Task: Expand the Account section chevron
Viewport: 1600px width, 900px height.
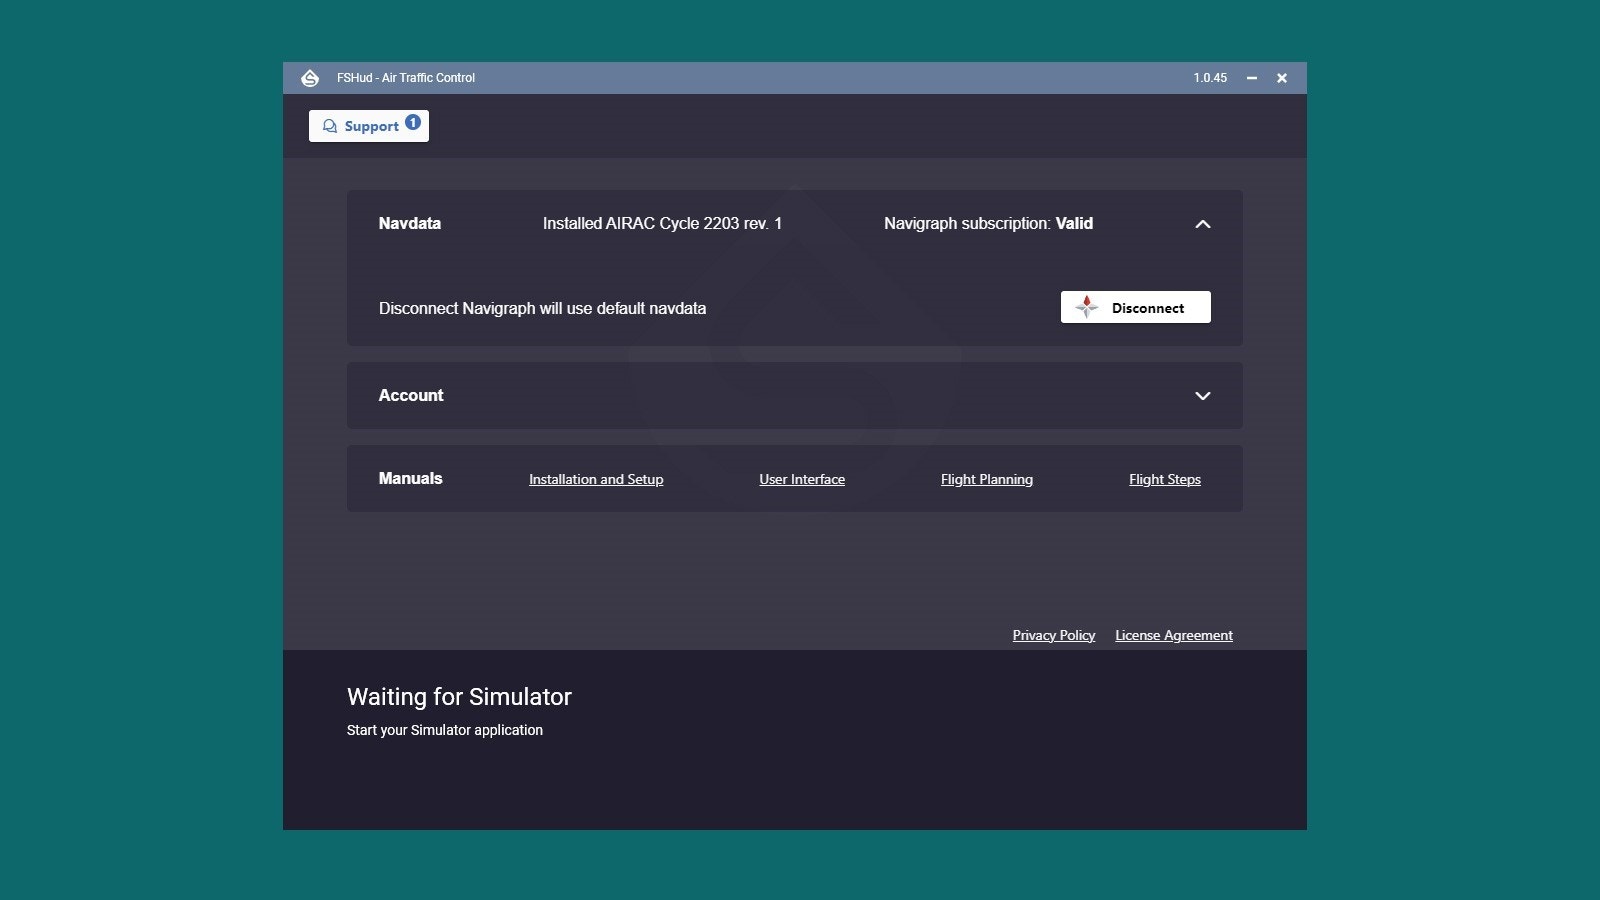Action: pos(1202,396)
